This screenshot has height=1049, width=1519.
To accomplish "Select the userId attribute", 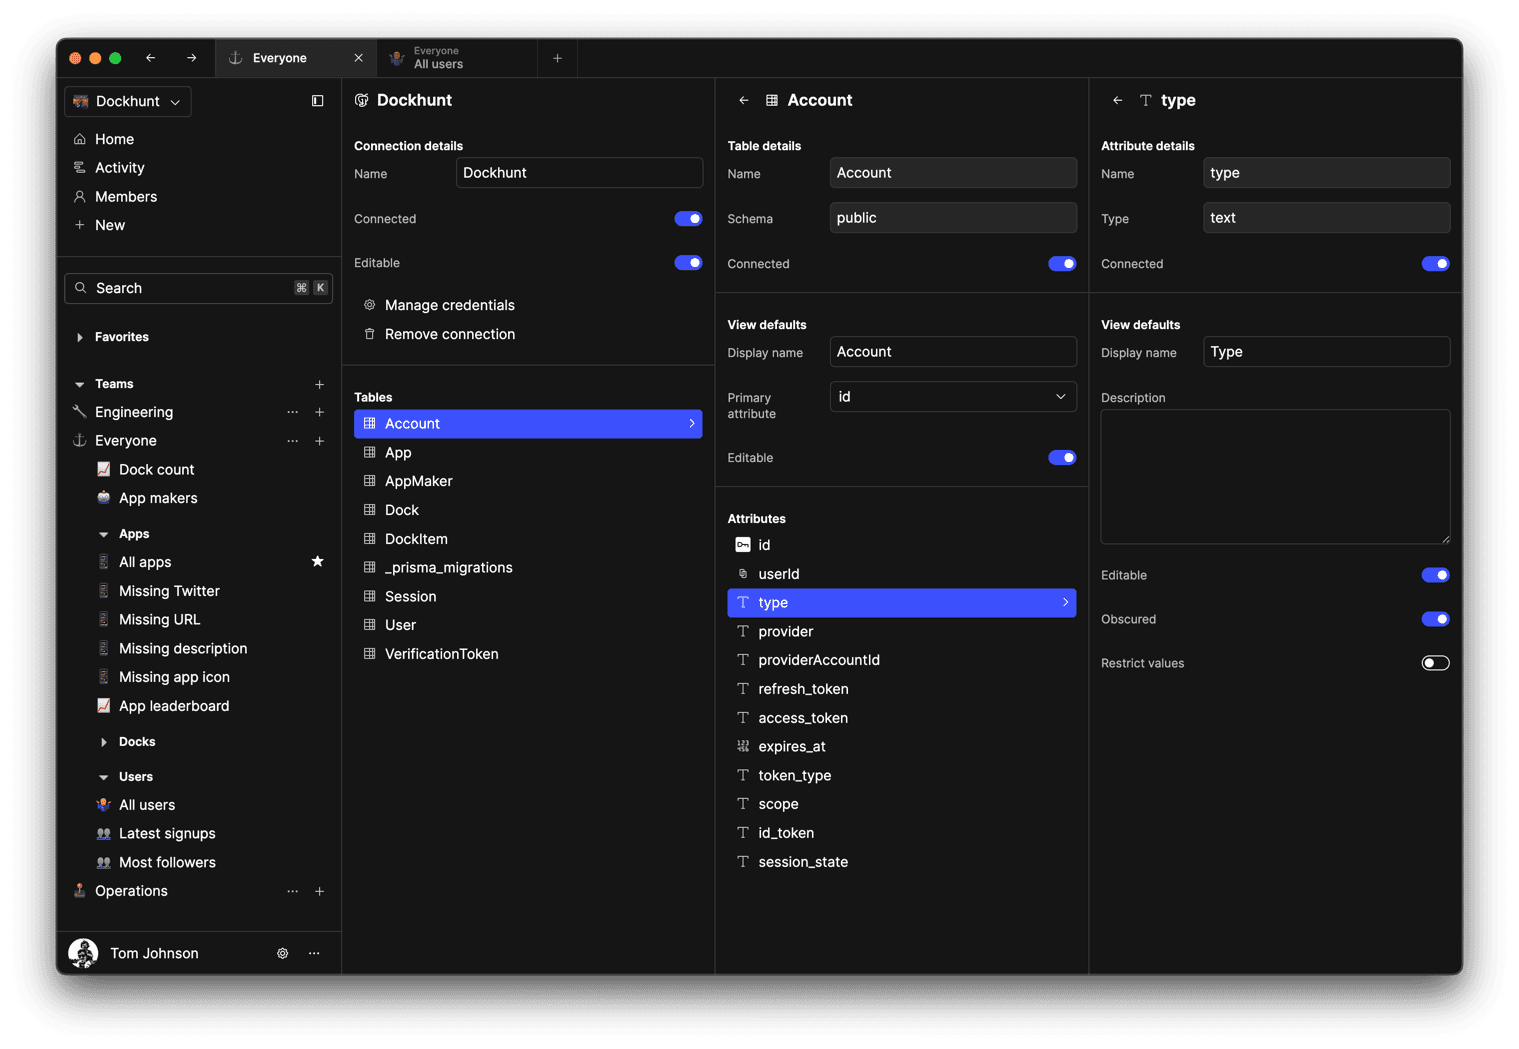I will click(902, 574).
